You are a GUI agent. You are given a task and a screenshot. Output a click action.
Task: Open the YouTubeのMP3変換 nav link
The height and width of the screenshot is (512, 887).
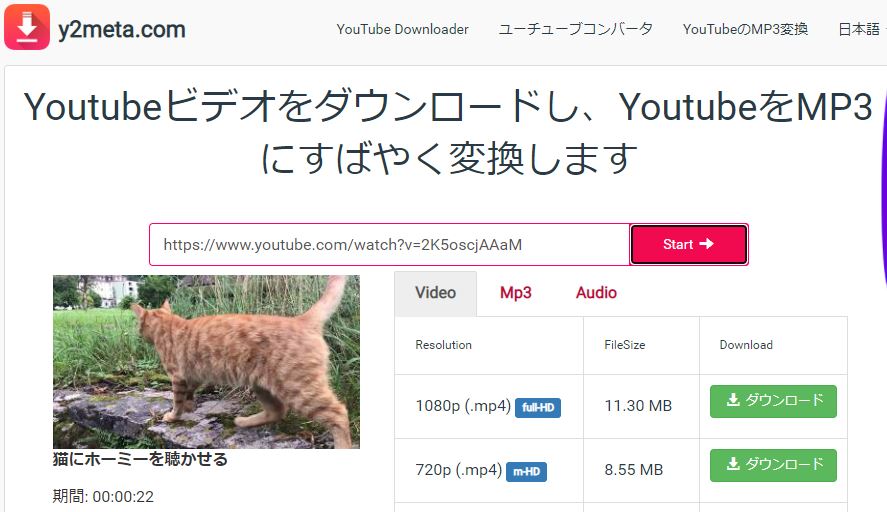point(745,29)
